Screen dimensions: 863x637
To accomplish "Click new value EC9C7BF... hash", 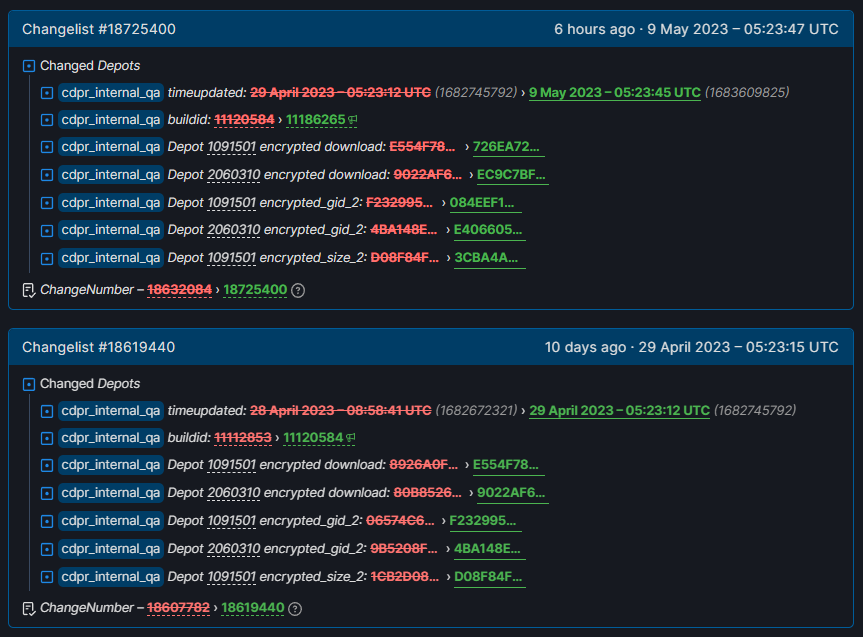I will pos(511,175).
